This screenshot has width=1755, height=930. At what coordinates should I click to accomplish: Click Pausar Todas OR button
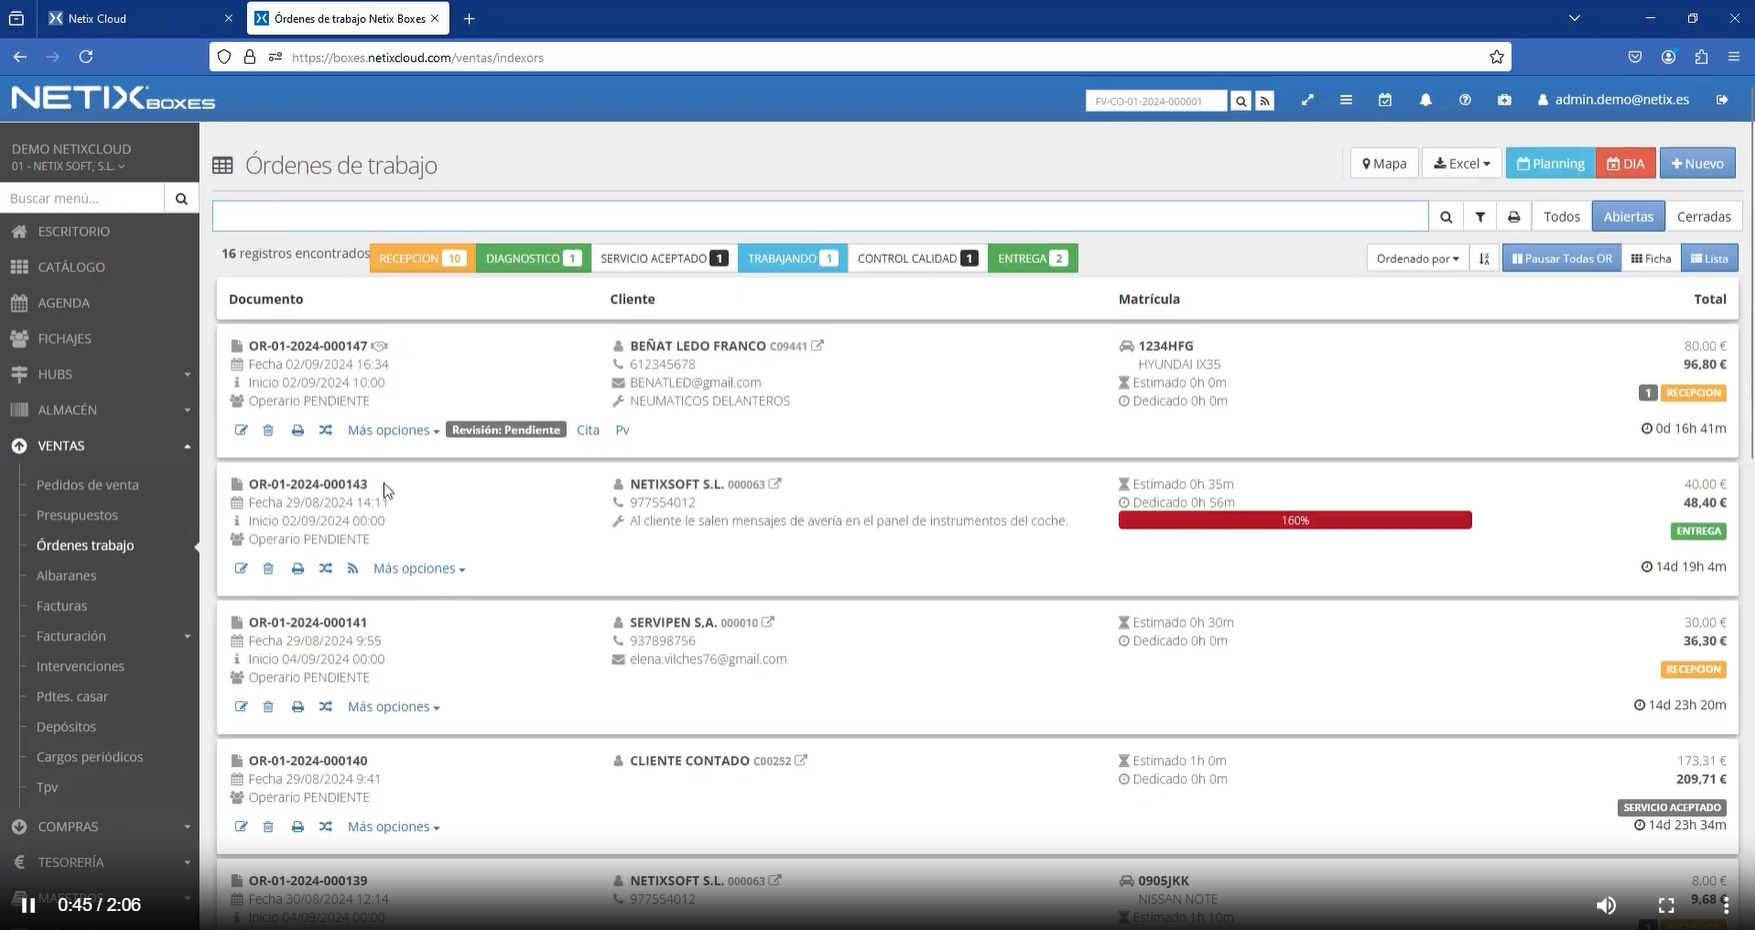[x=1561, y=258]
